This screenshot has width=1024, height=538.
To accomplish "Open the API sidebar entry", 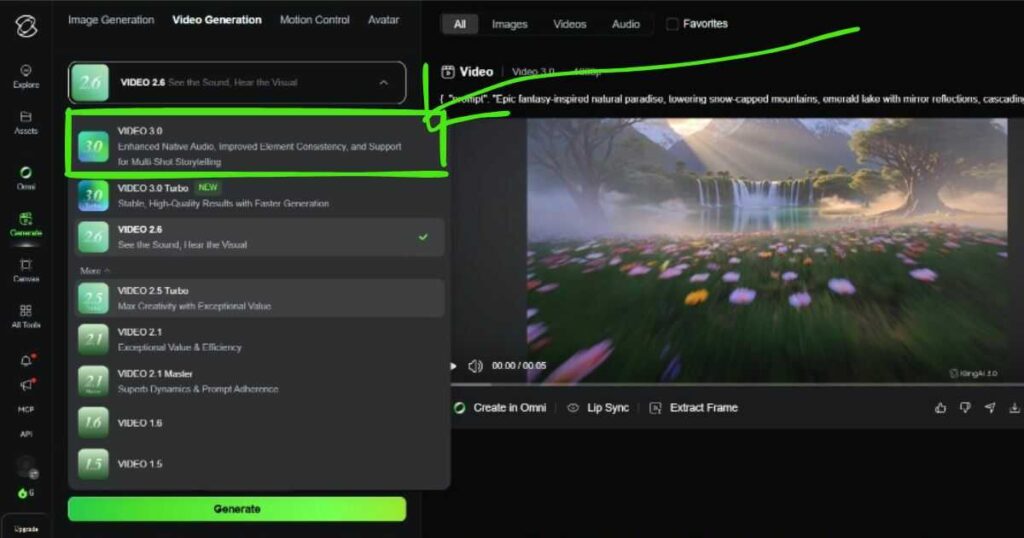I will point(26,434).
